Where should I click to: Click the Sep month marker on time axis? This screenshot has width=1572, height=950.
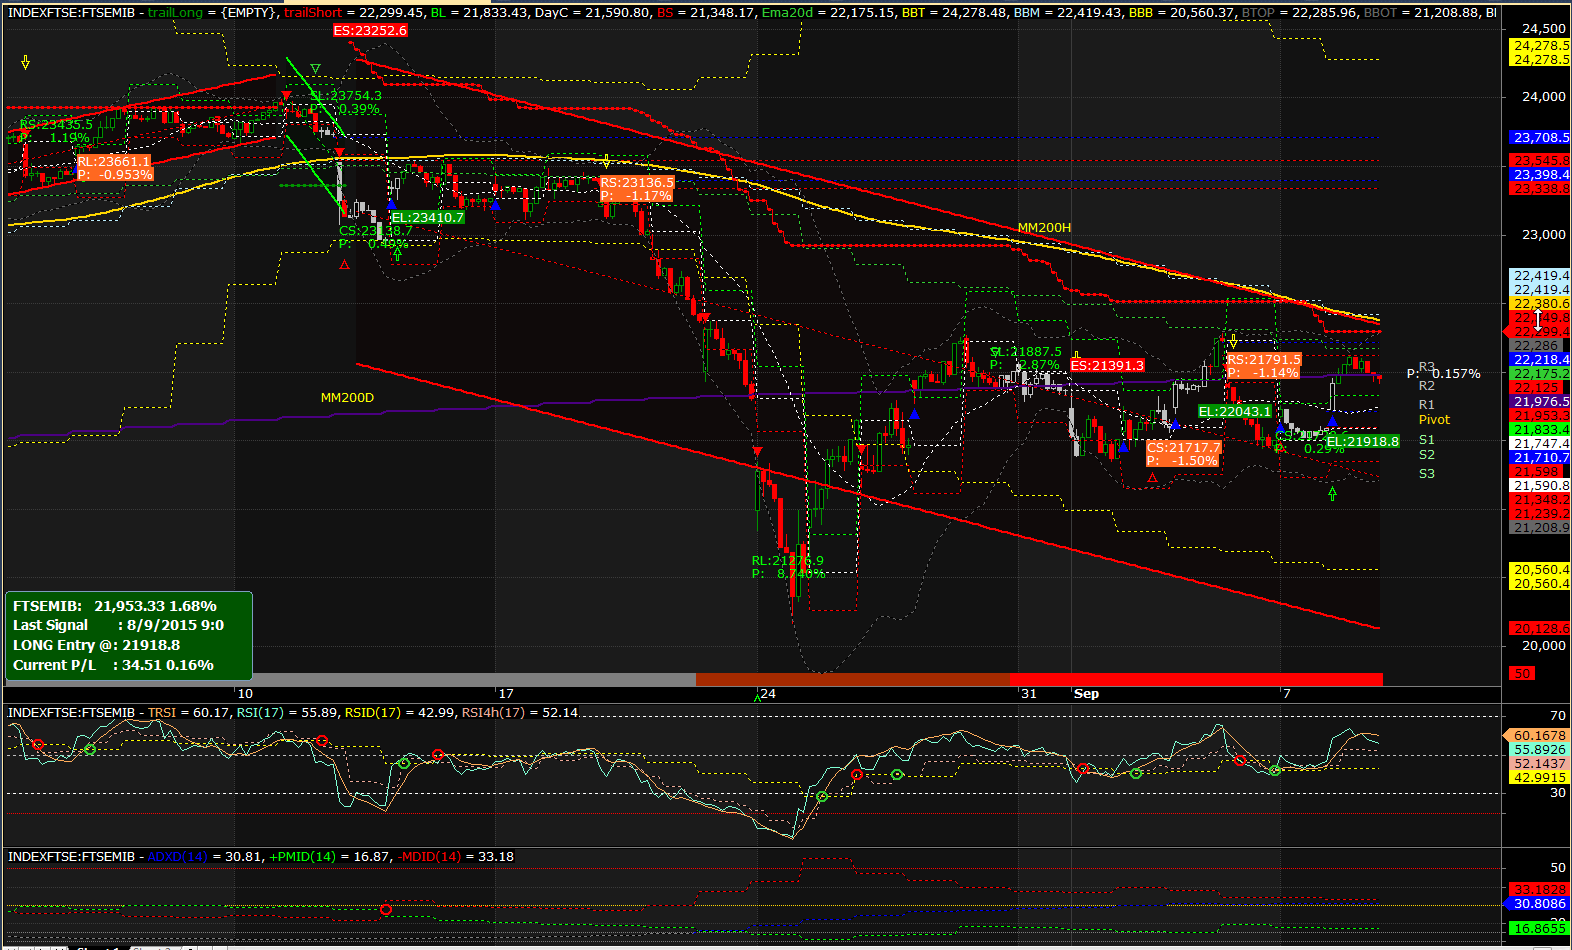pyautogui.click(x=1086, y=693)
